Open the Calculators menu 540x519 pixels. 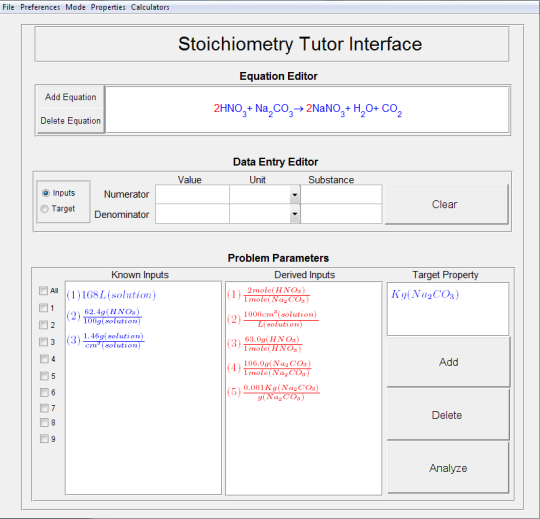coord(150,7)
